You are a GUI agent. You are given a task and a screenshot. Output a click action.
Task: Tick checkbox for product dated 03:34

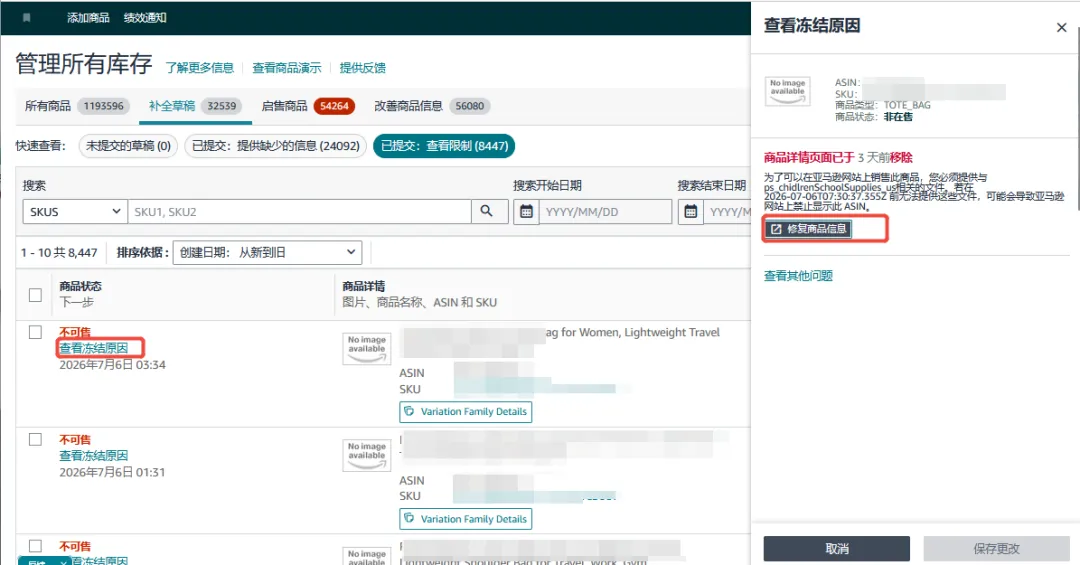(35, 332)
